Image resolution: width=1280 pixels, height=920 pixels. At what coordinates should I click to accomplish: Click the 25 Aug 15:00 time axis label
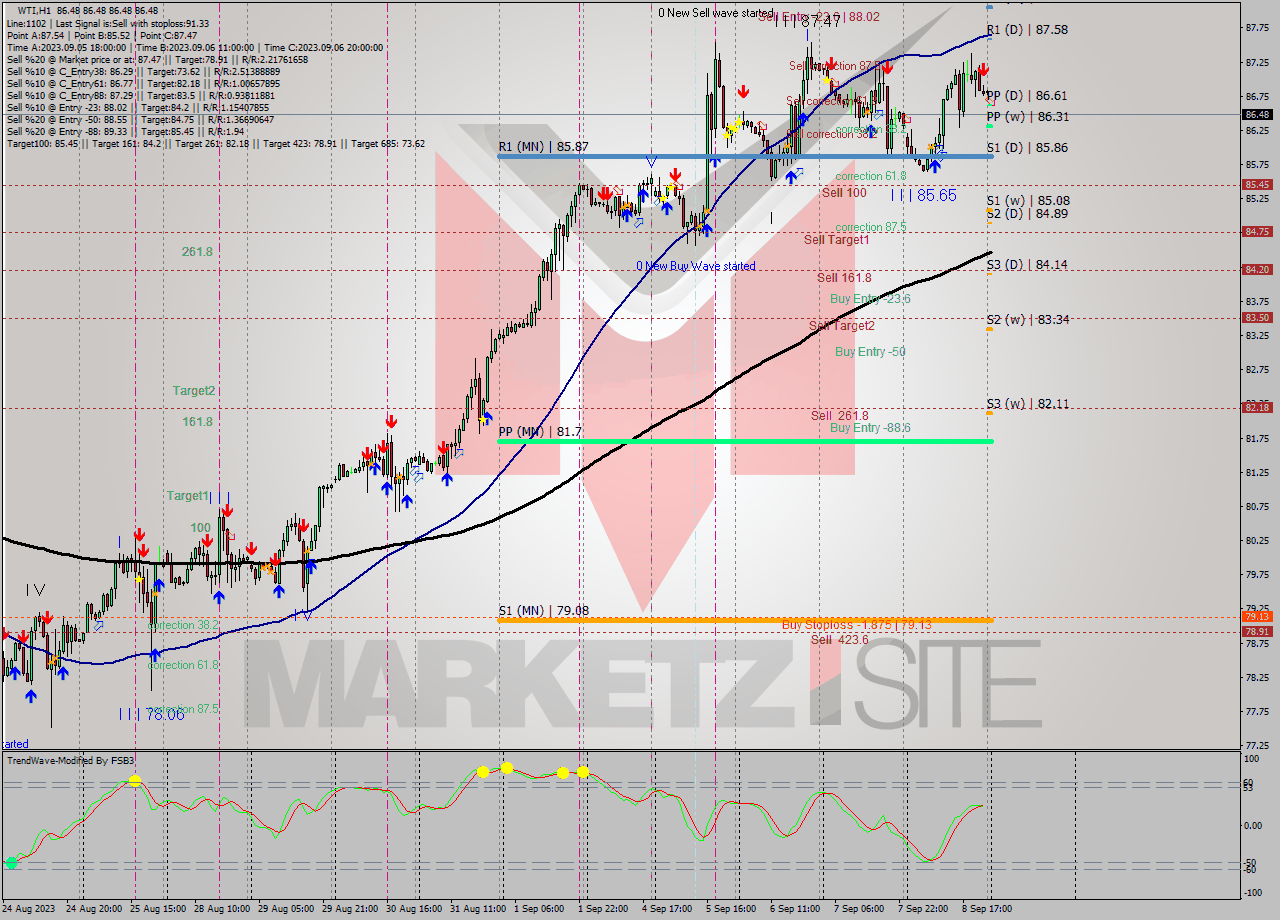(x=159, y=908)
